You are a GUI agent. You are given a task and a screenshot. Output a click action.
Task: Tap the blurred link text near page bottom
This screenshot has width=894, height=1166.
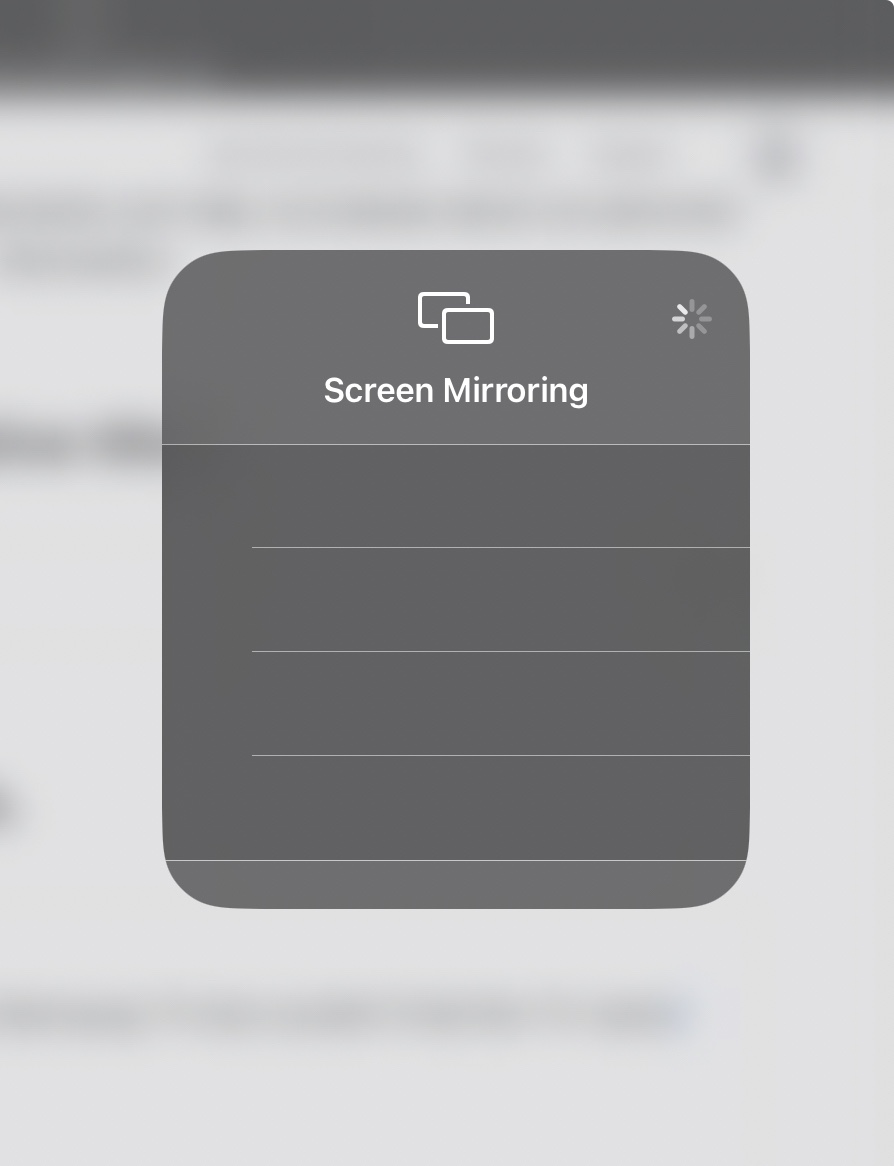coord(640,1017)
